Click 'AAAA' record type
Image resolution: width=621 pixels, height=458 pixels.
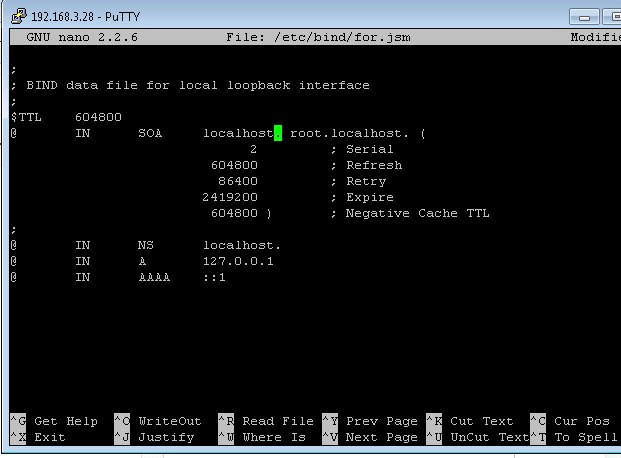tap(154, 277)
